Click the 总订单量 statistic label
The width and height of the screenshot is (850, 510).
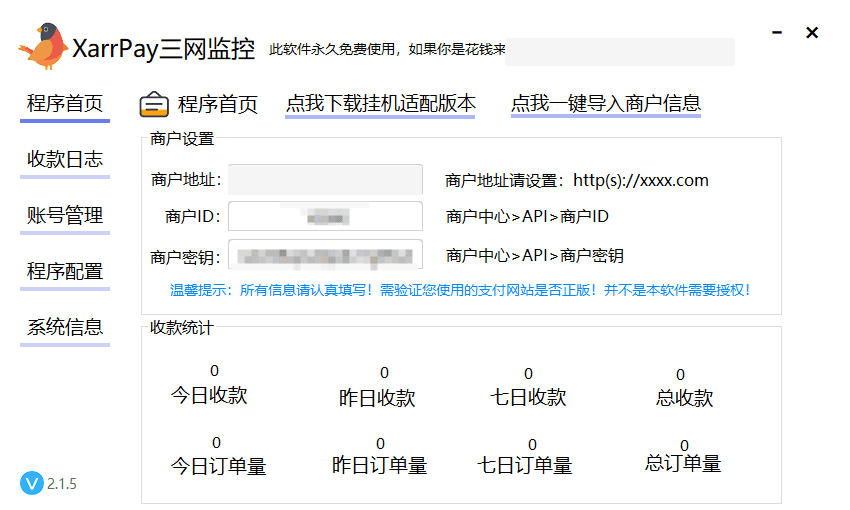[x=683, y=463]
